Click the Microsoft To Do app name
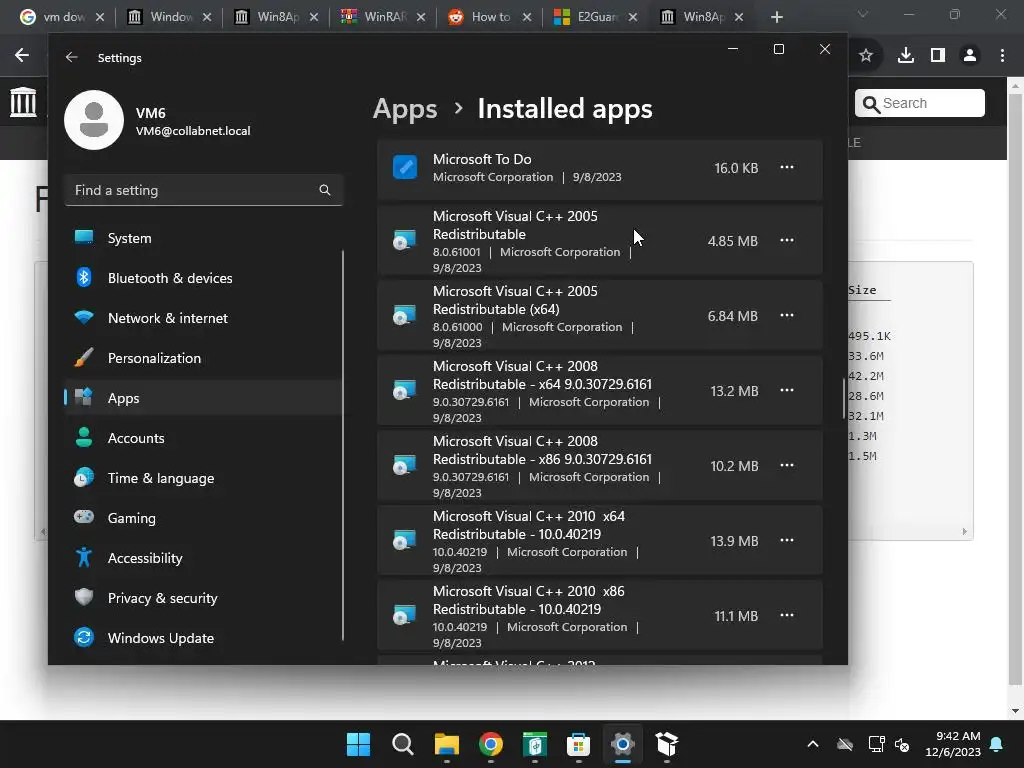The image size is (1024, 768). [x=482, y=159]
